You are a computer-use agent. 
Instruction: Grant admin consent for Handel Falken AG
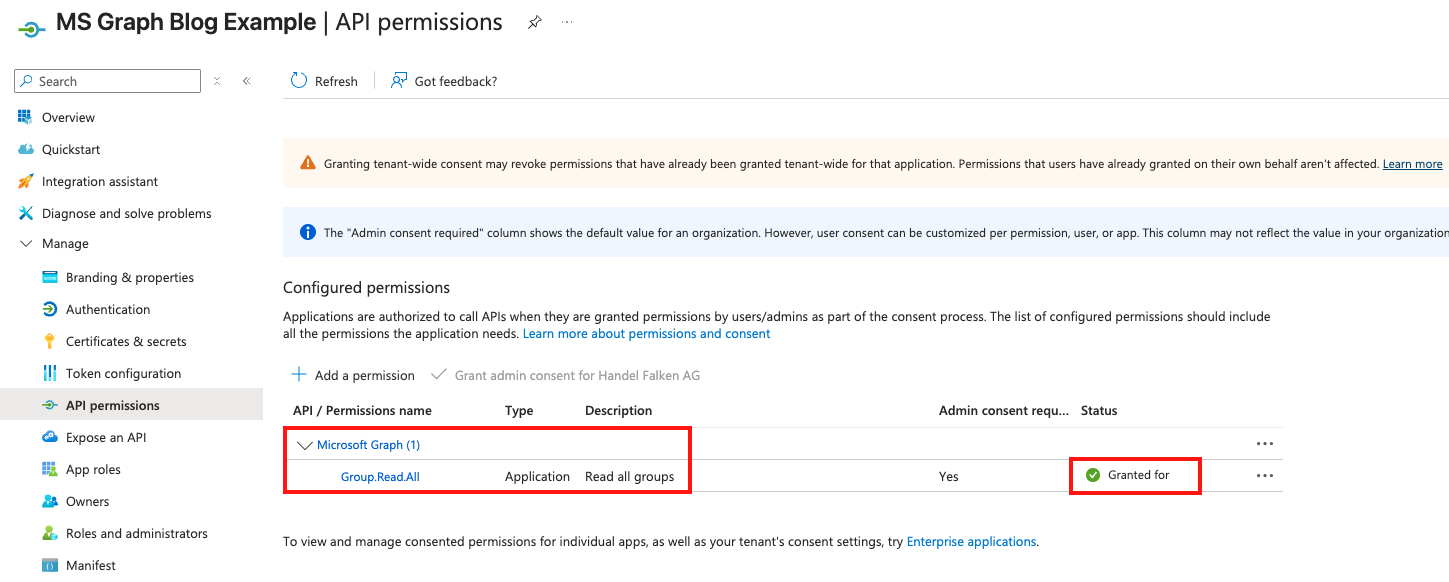565,375
